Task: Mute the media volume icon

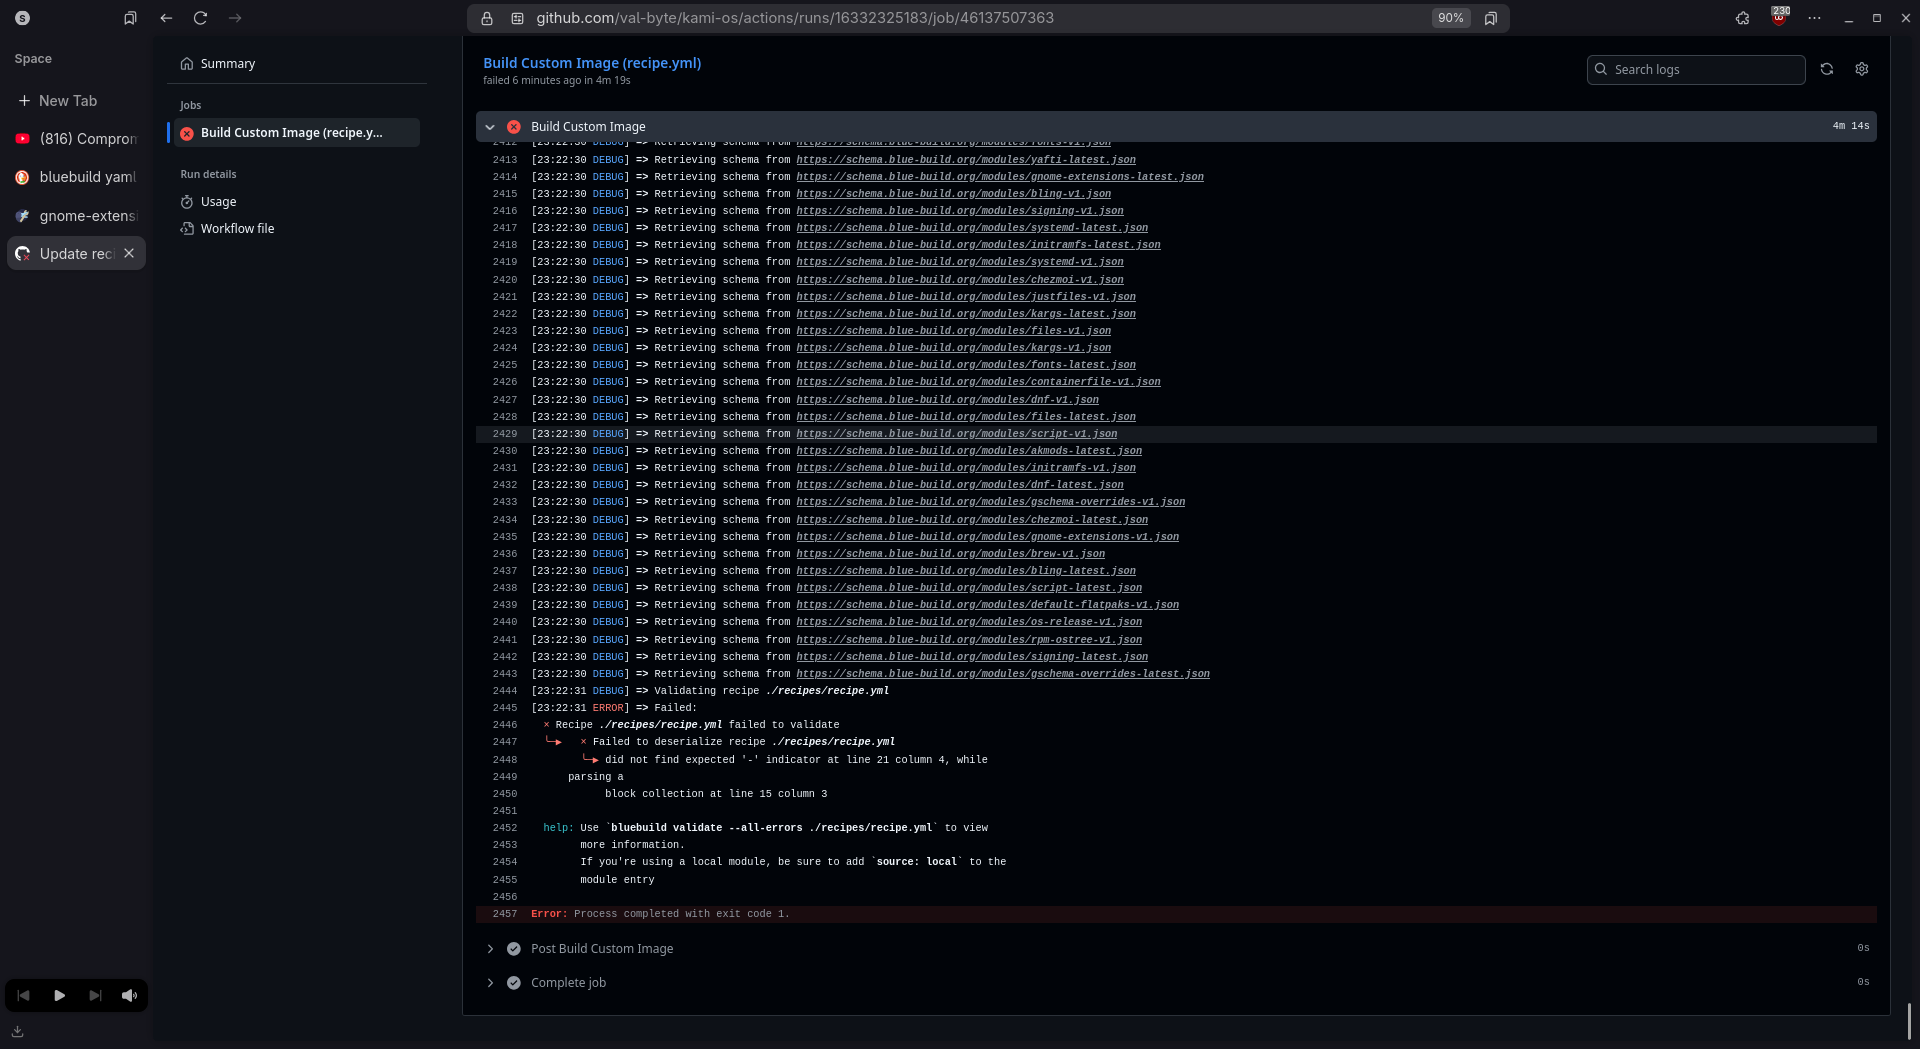Action: coord(130,995)
